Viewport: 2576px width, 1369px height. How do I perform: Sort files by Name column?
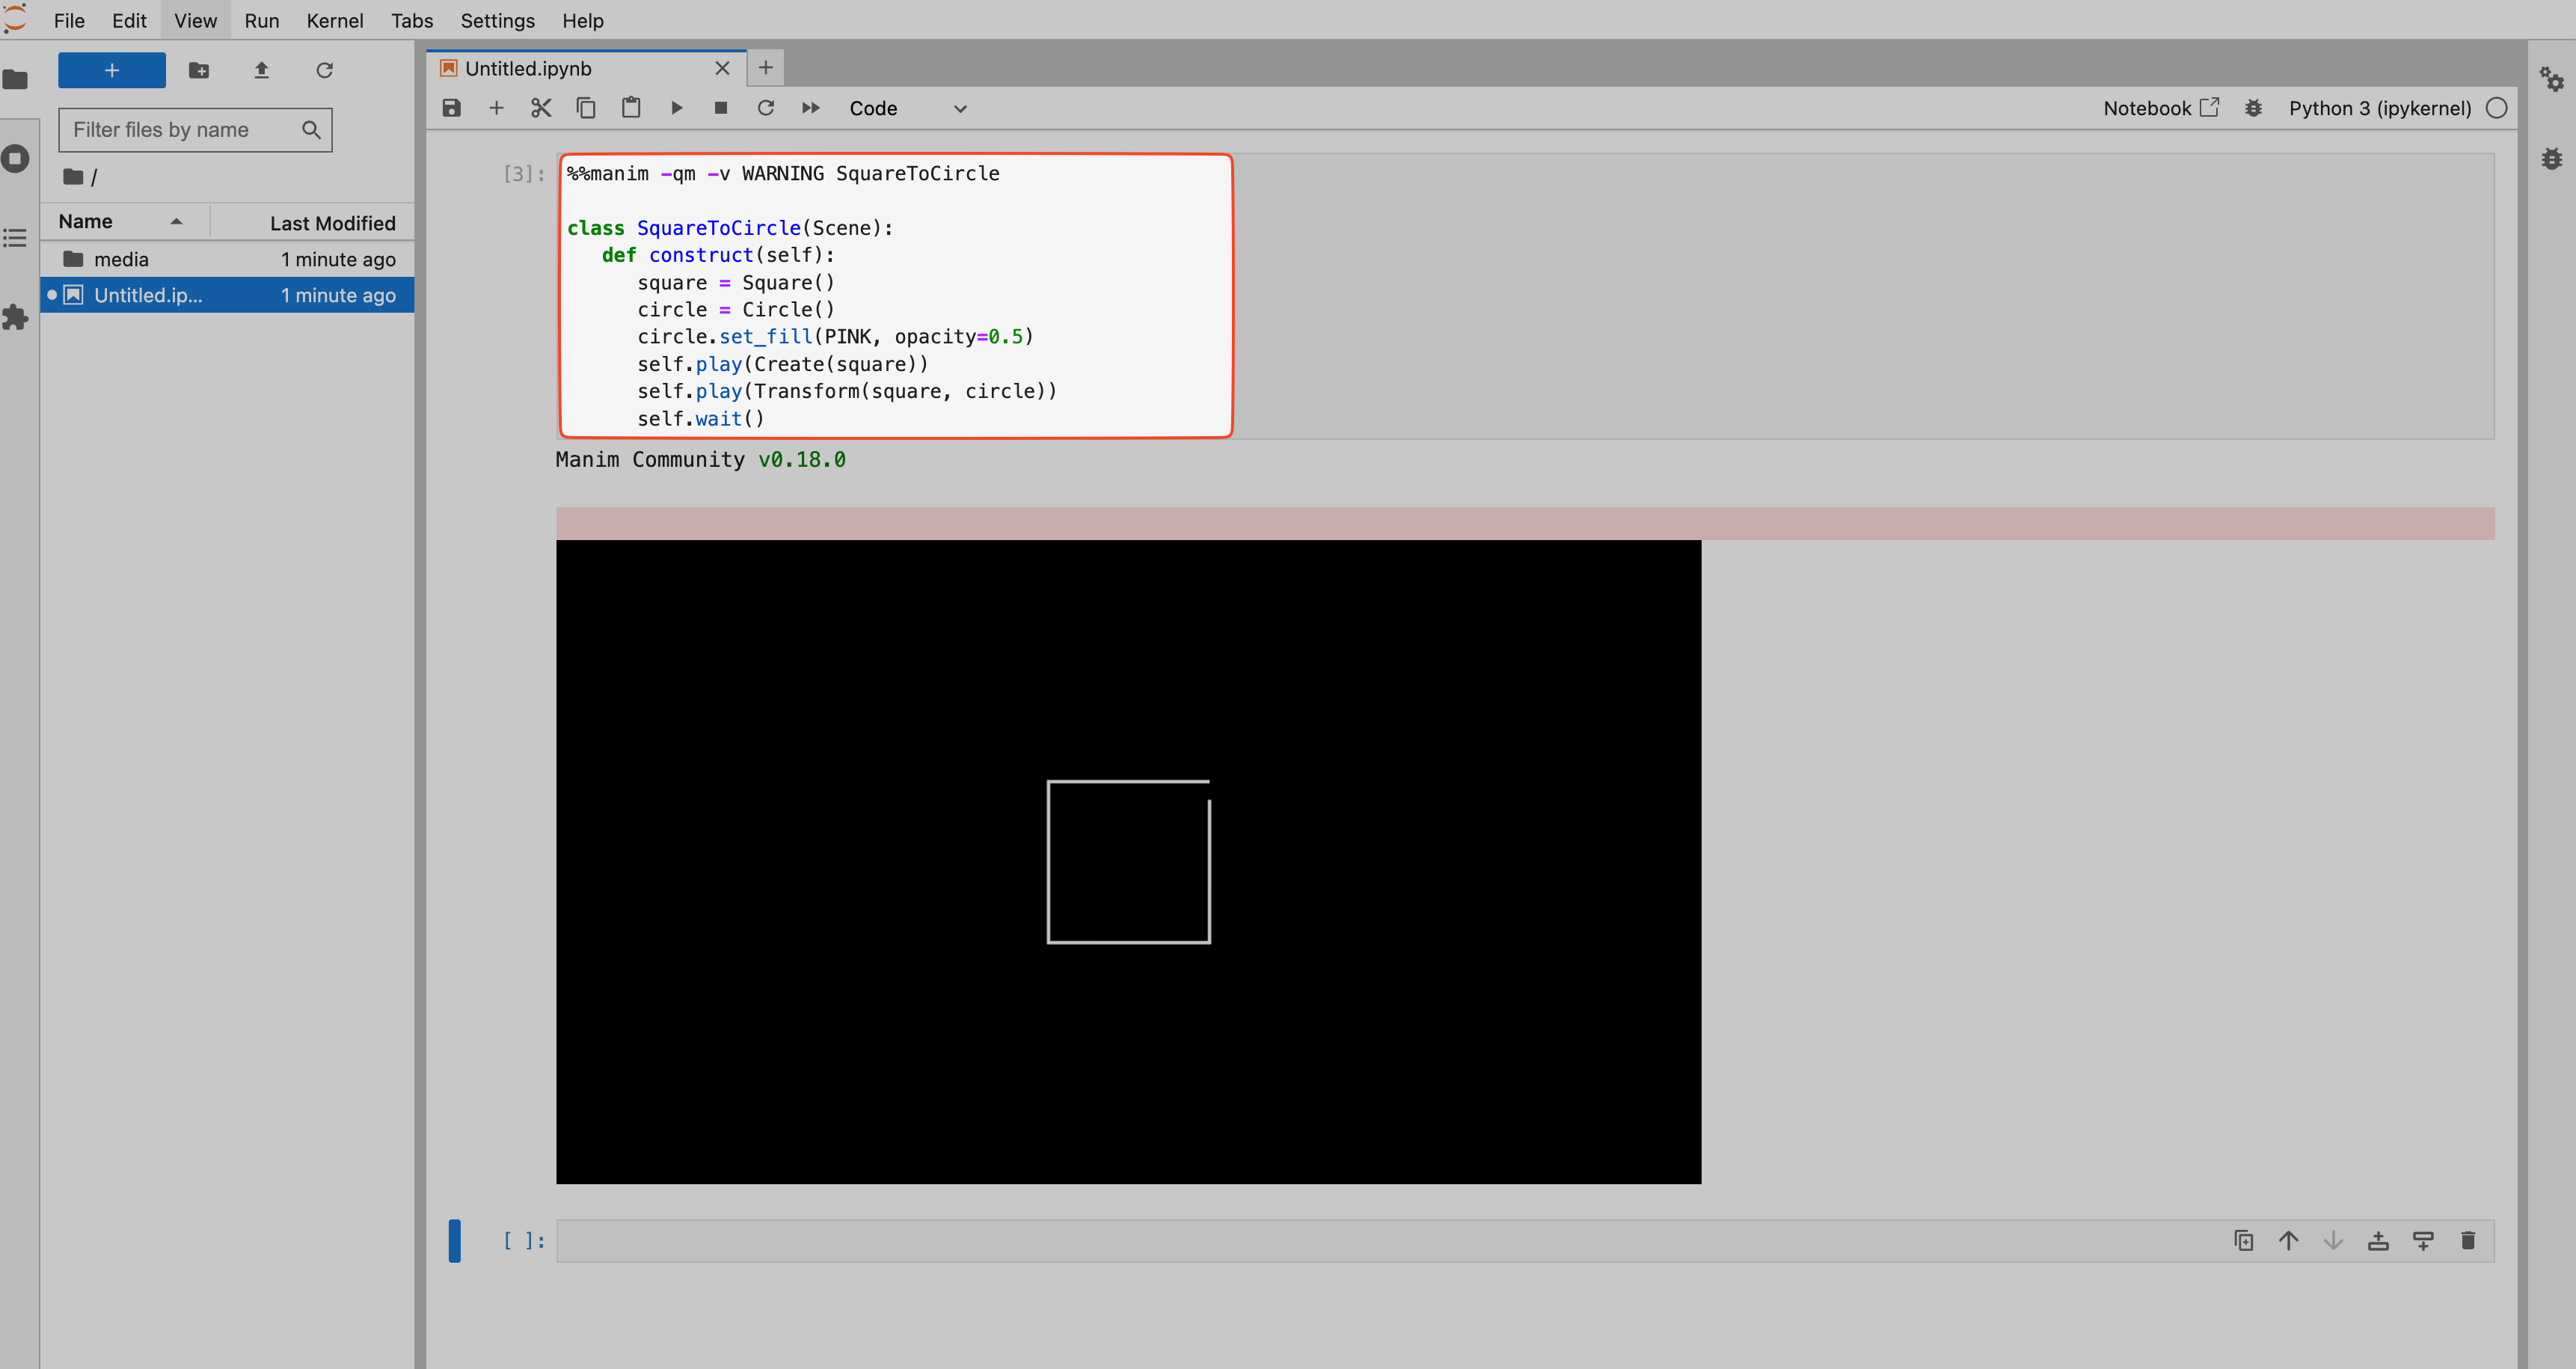86,222
